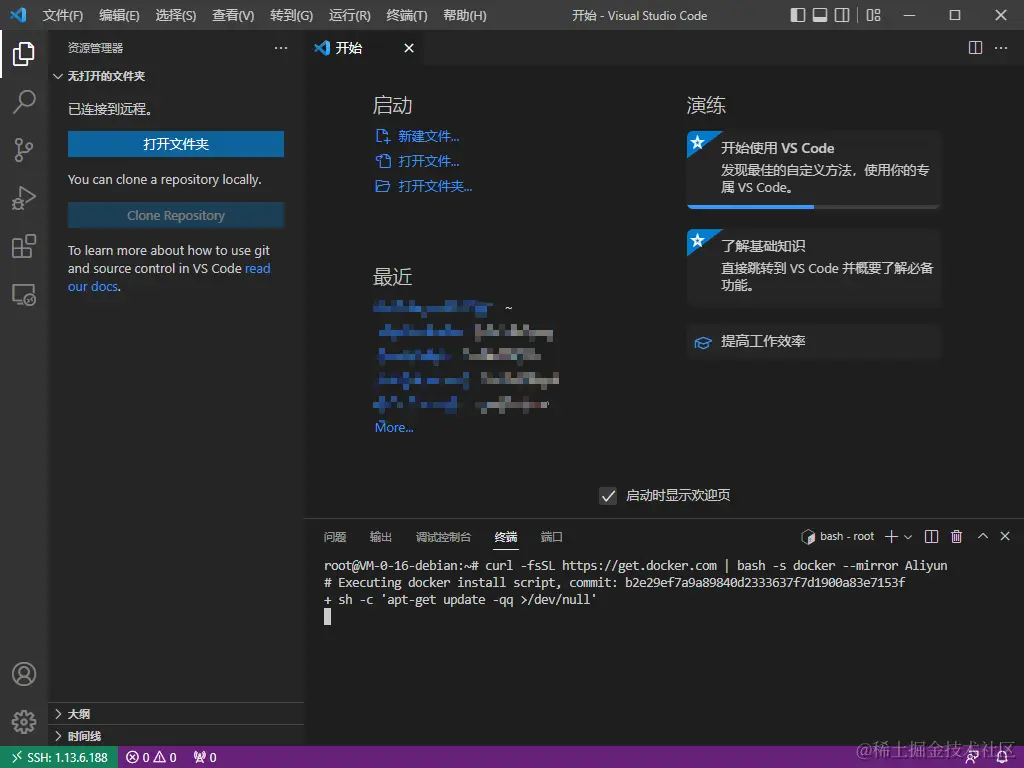Switch to 问题 panel tab
1024x768 pixels.
click(x=334, y=537)
